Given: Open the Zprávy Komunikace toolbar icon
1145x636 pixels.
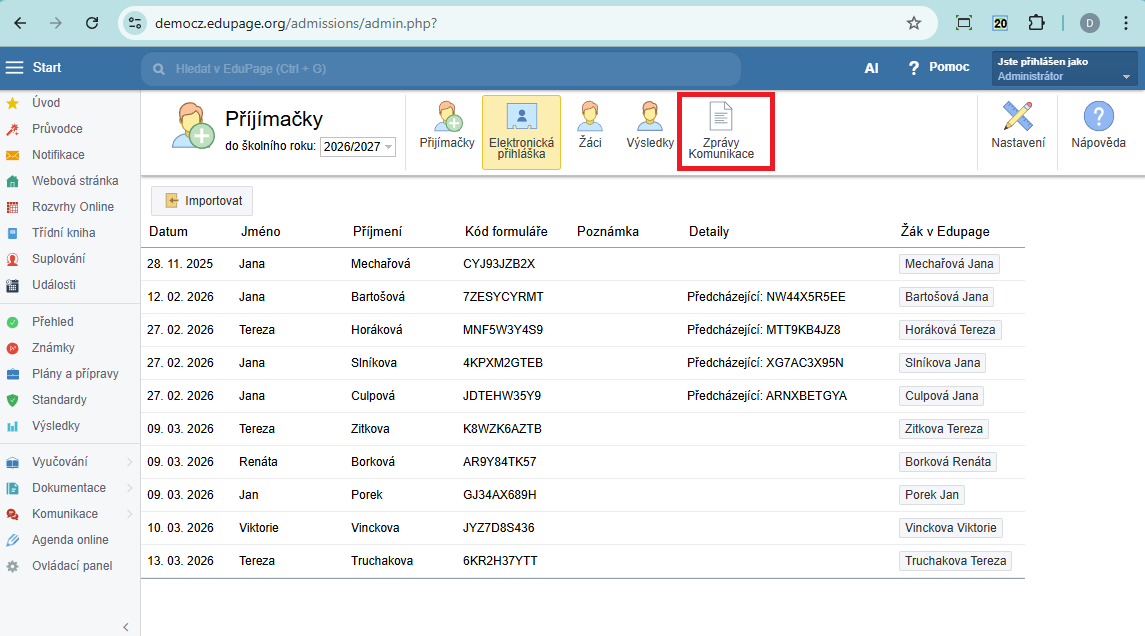Looking at the screenshot, I should 720,131.
